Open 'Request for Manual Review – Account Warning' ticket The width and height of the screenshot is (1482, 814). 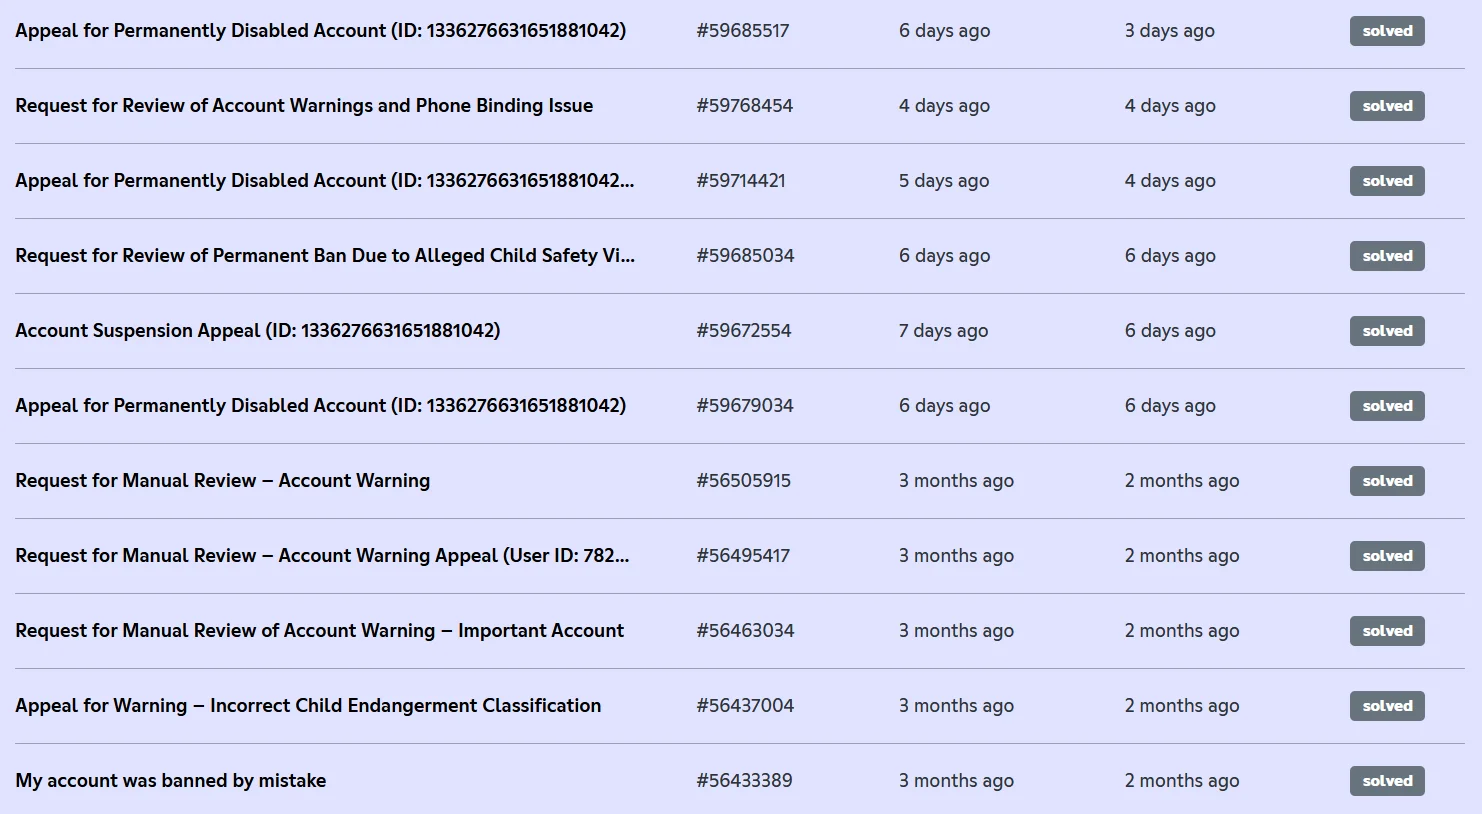[x=222, y=481]
